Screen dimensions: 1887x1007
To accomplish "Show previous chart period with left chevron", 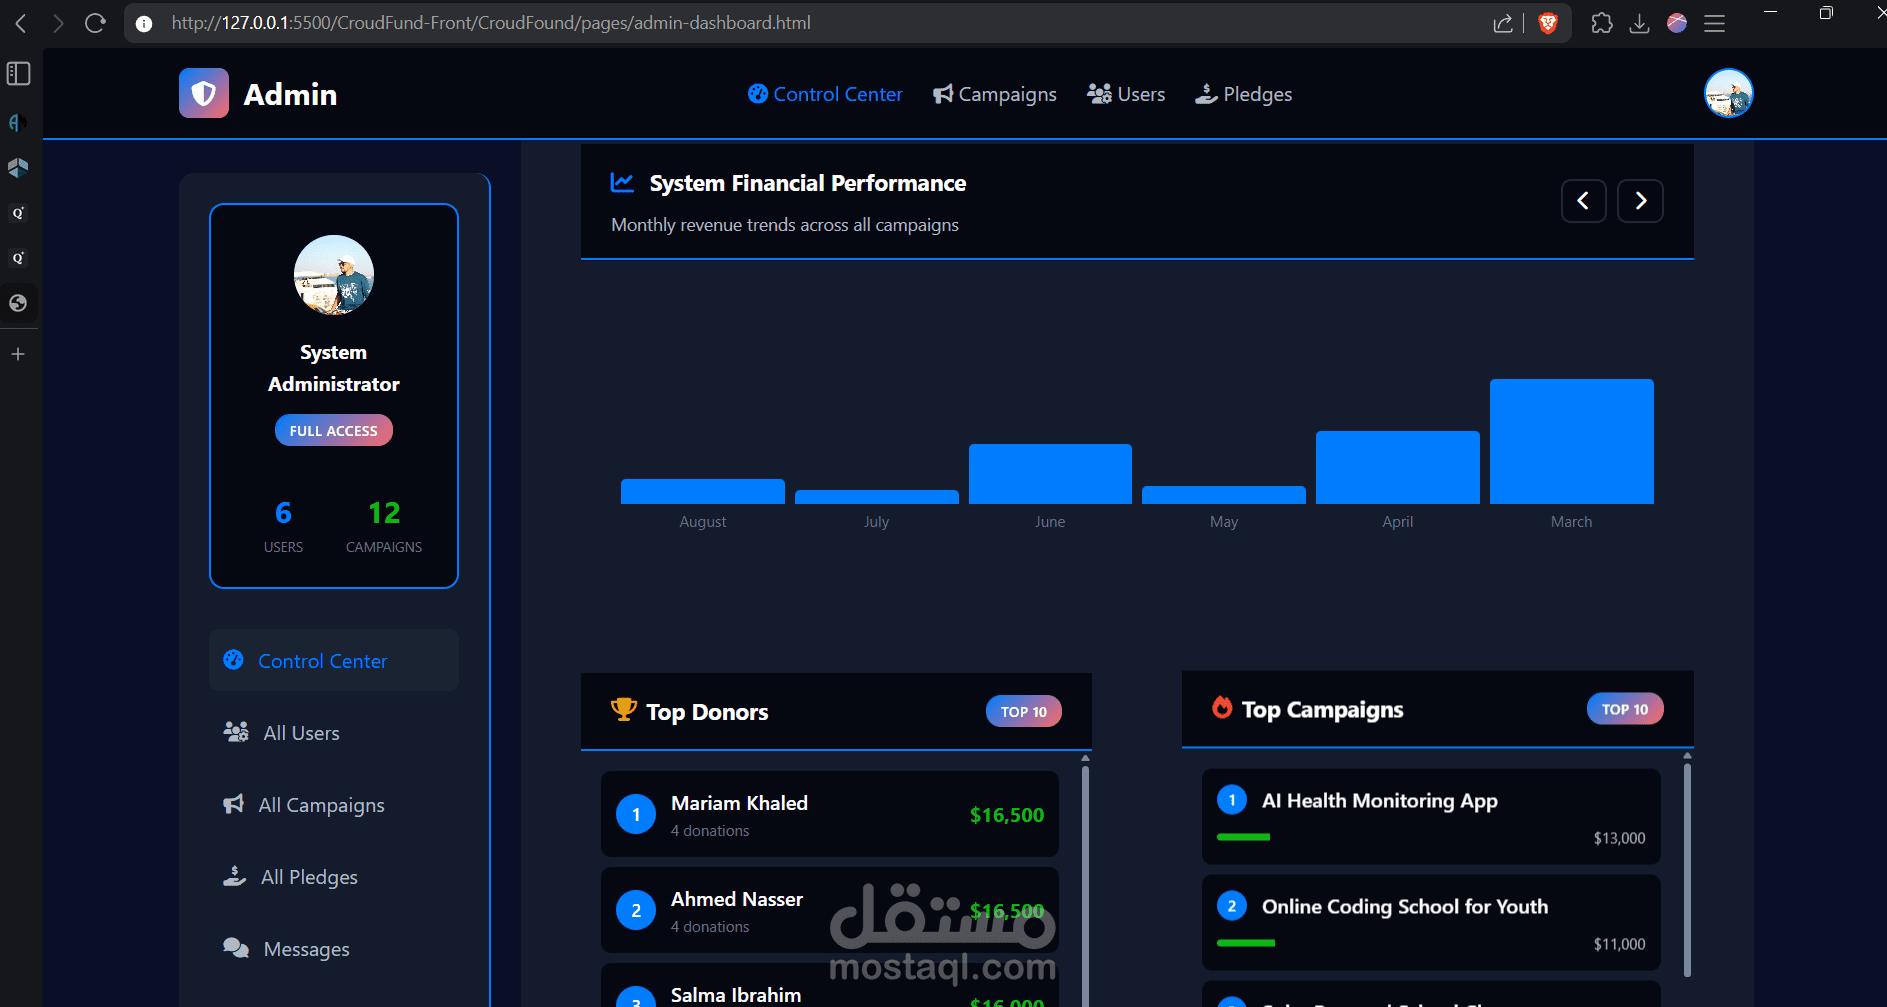I will 1584,201.
